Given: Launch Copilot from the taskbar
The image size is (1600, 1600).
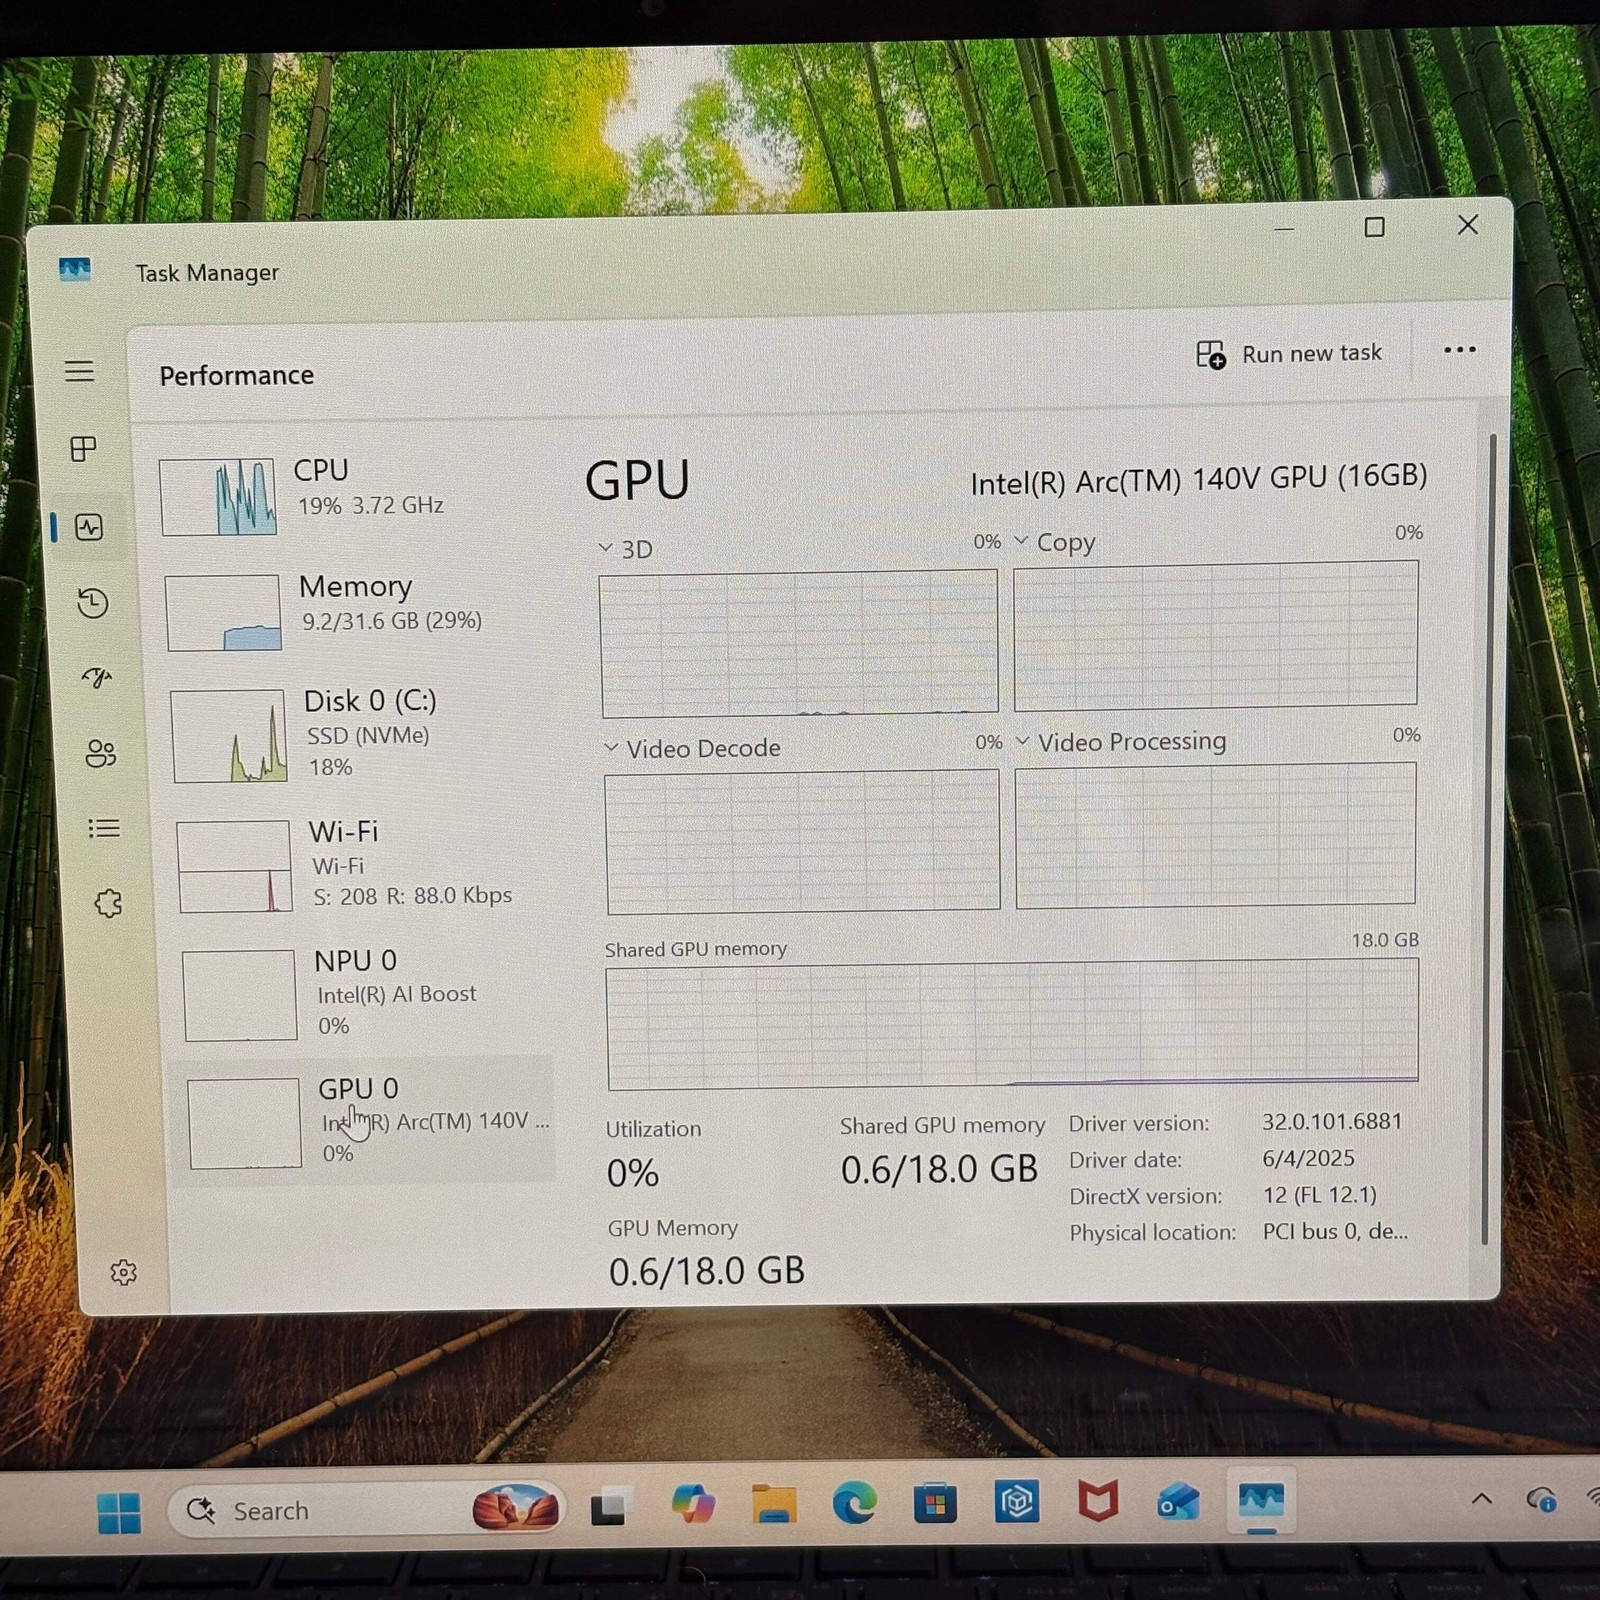Looking at the screenshot, I should [693, 1504].
